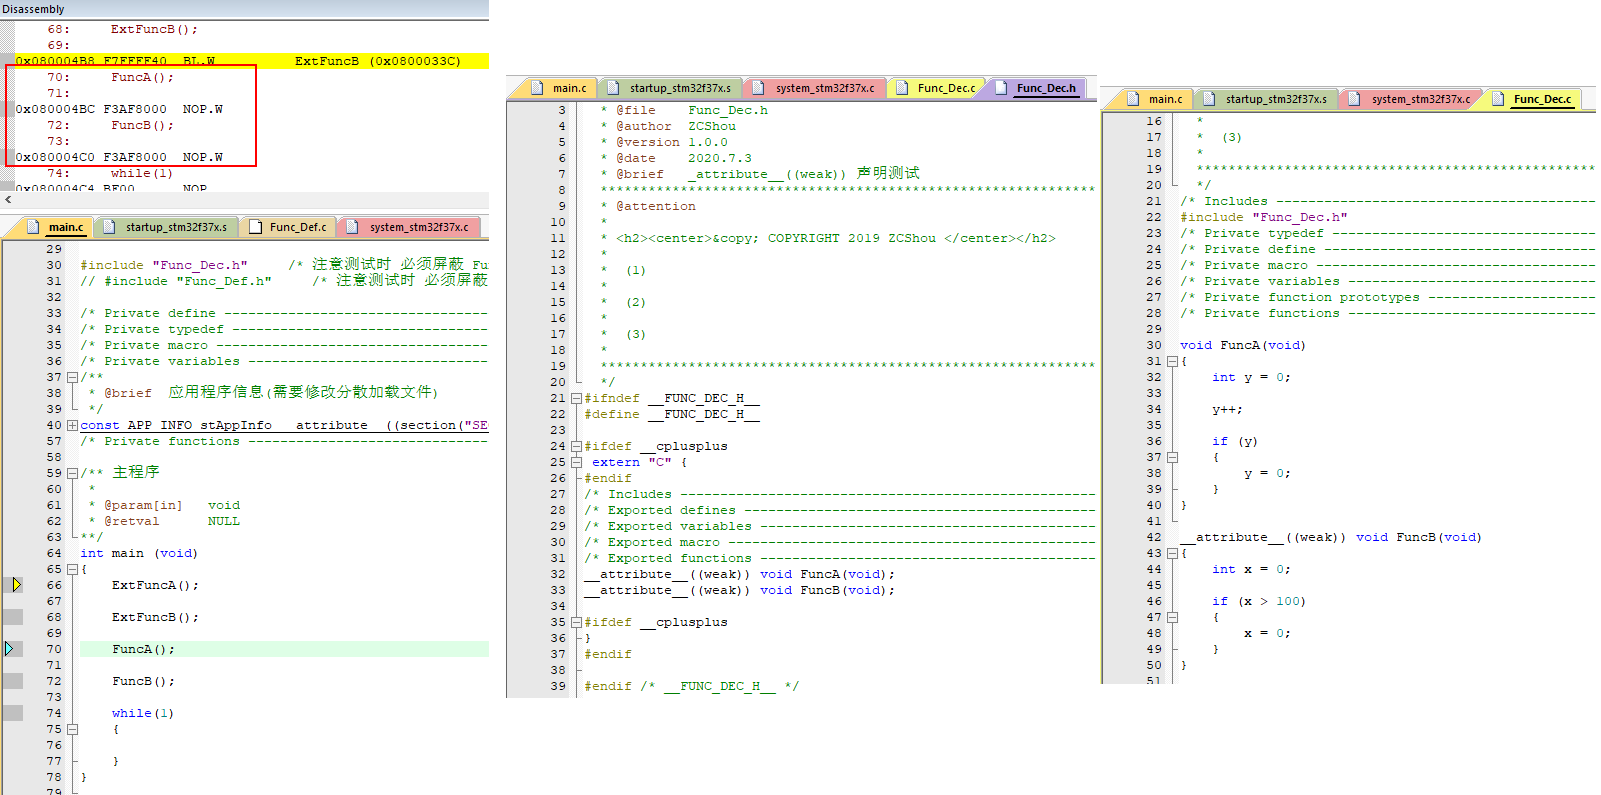Open system_stm32f37x.c tab in the right editor
The width and height of the screenshot is (1601, 795).
1410,99
